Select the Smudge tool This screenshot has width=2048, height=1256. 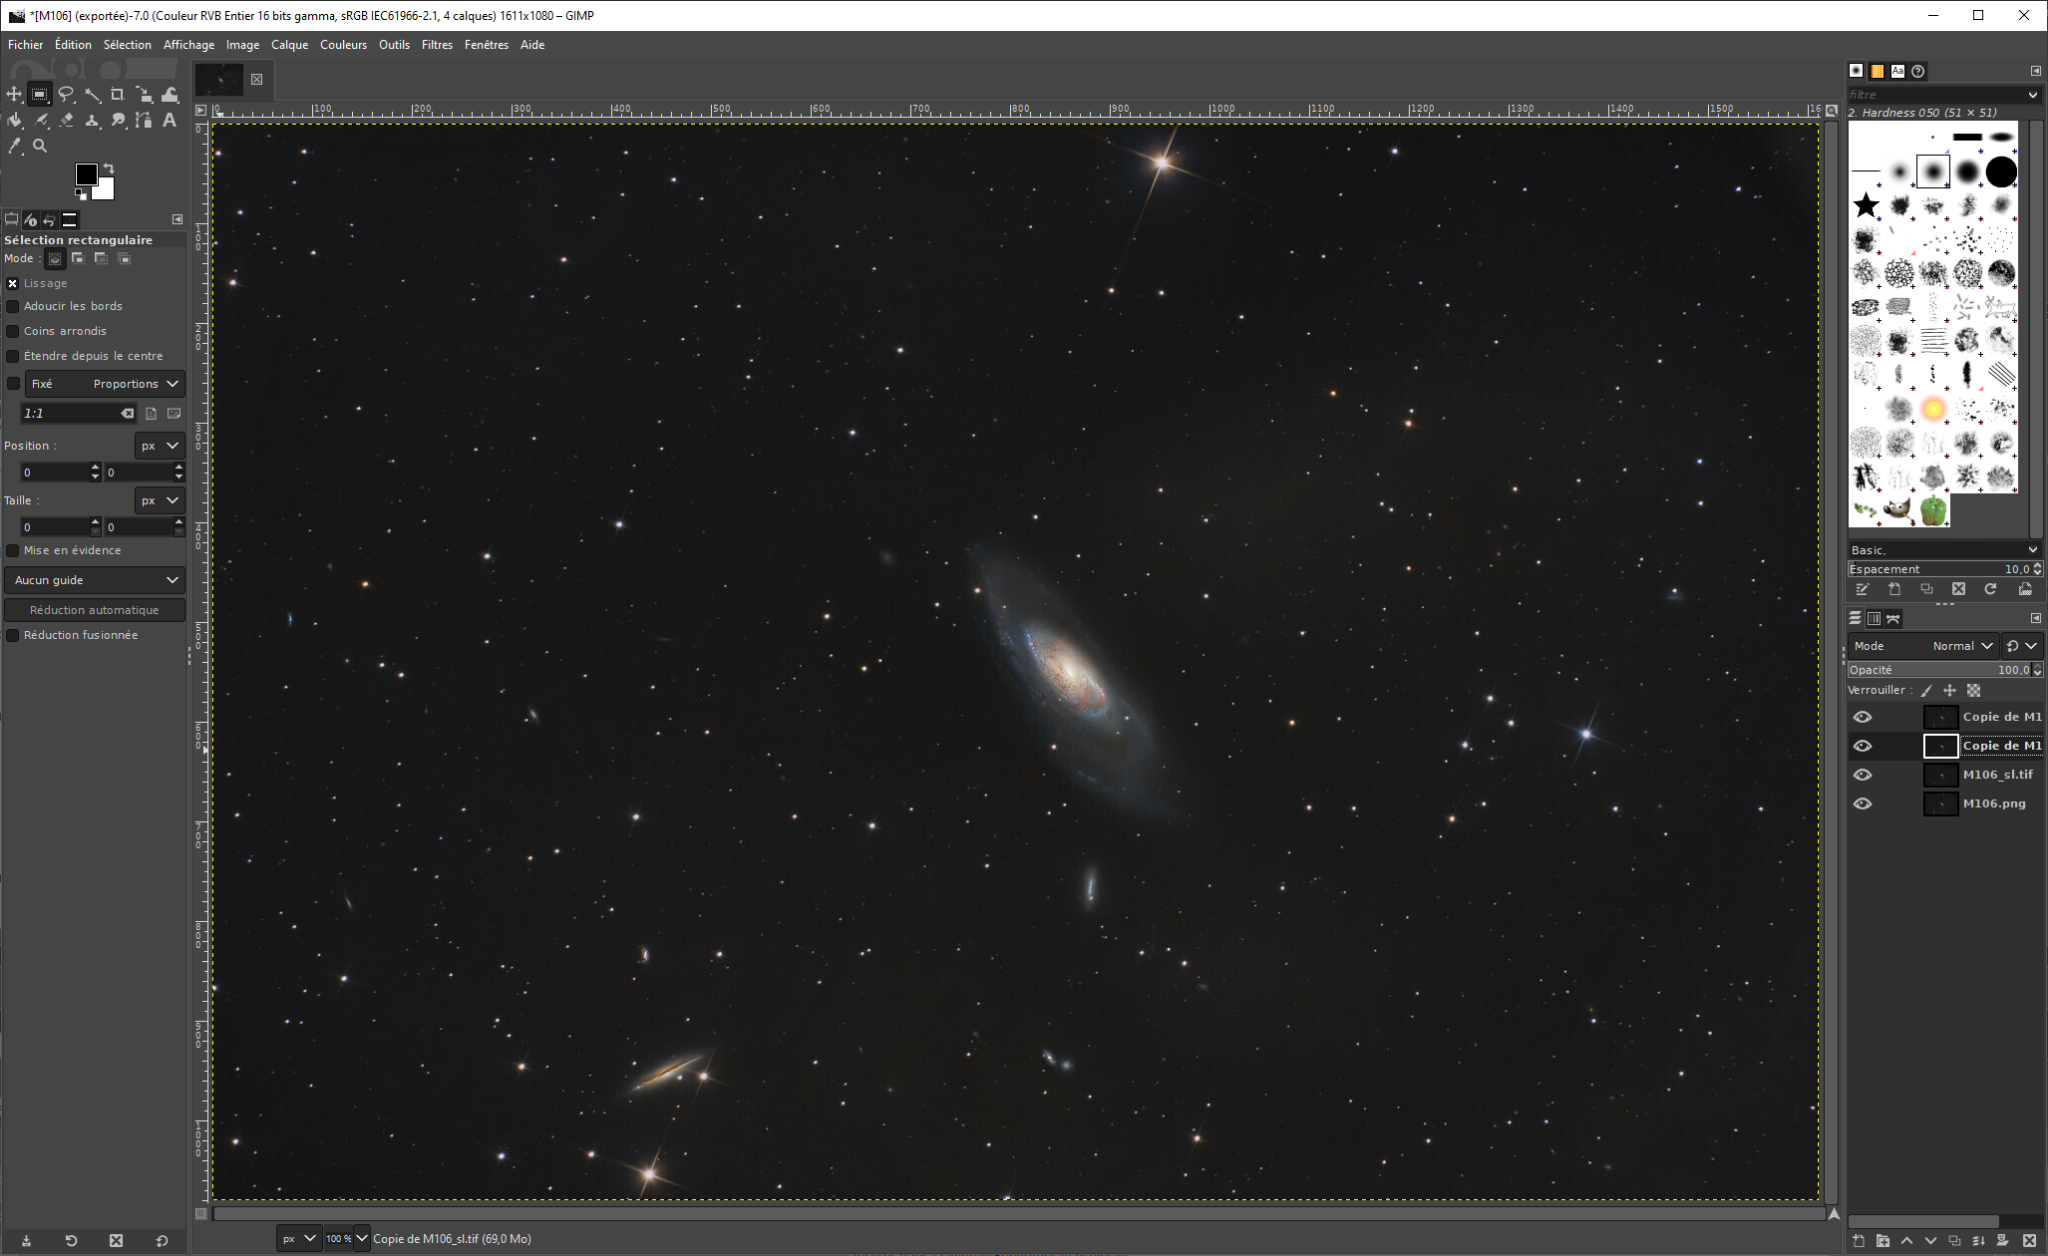tap(118, 120)
